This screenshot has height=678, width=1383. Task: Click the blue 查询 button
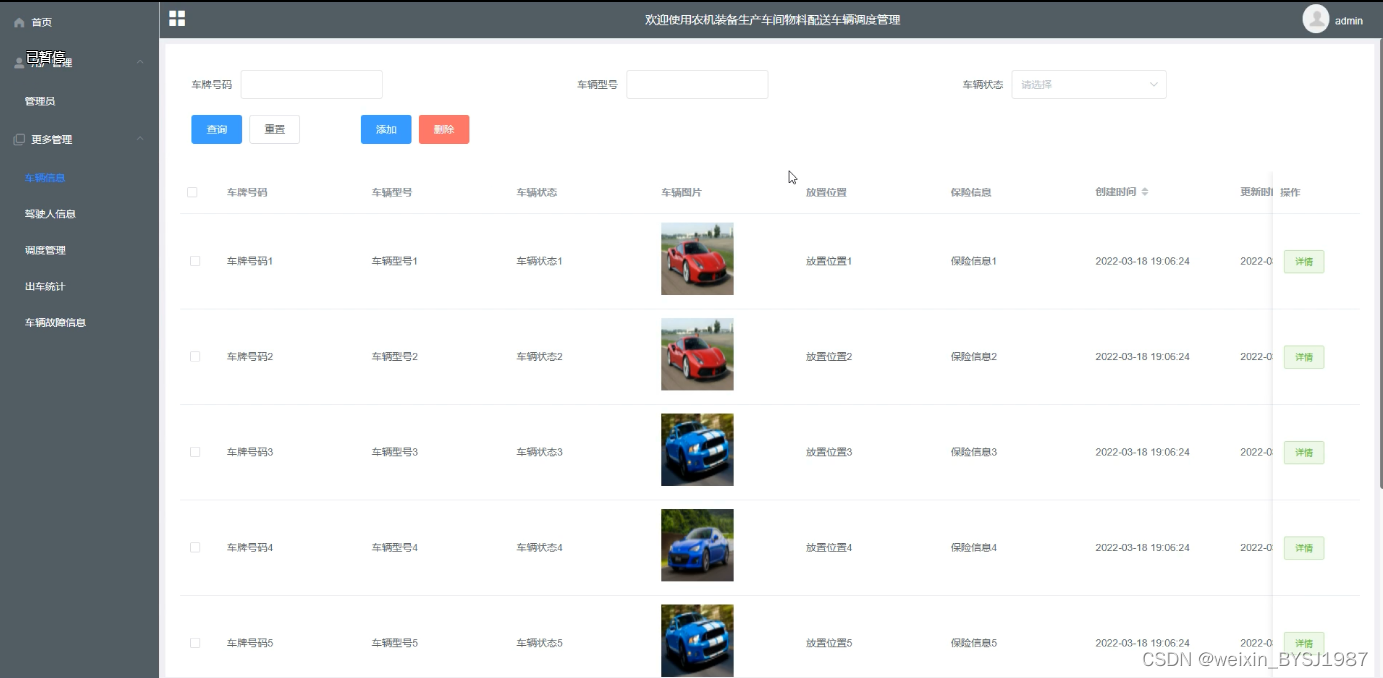coord(216,130)
